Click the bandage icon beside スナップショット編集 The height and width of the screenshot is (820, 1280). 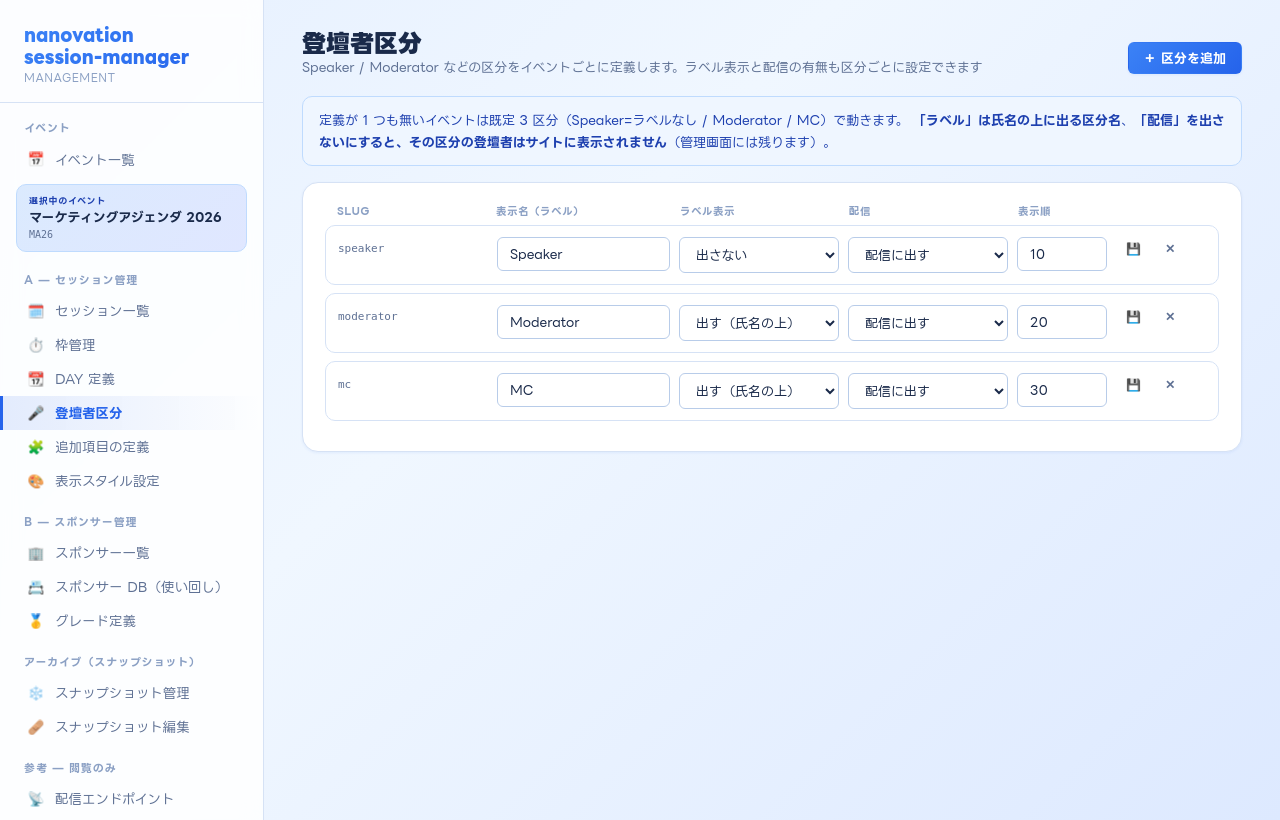pyautogui.click(x=36, y=728)
